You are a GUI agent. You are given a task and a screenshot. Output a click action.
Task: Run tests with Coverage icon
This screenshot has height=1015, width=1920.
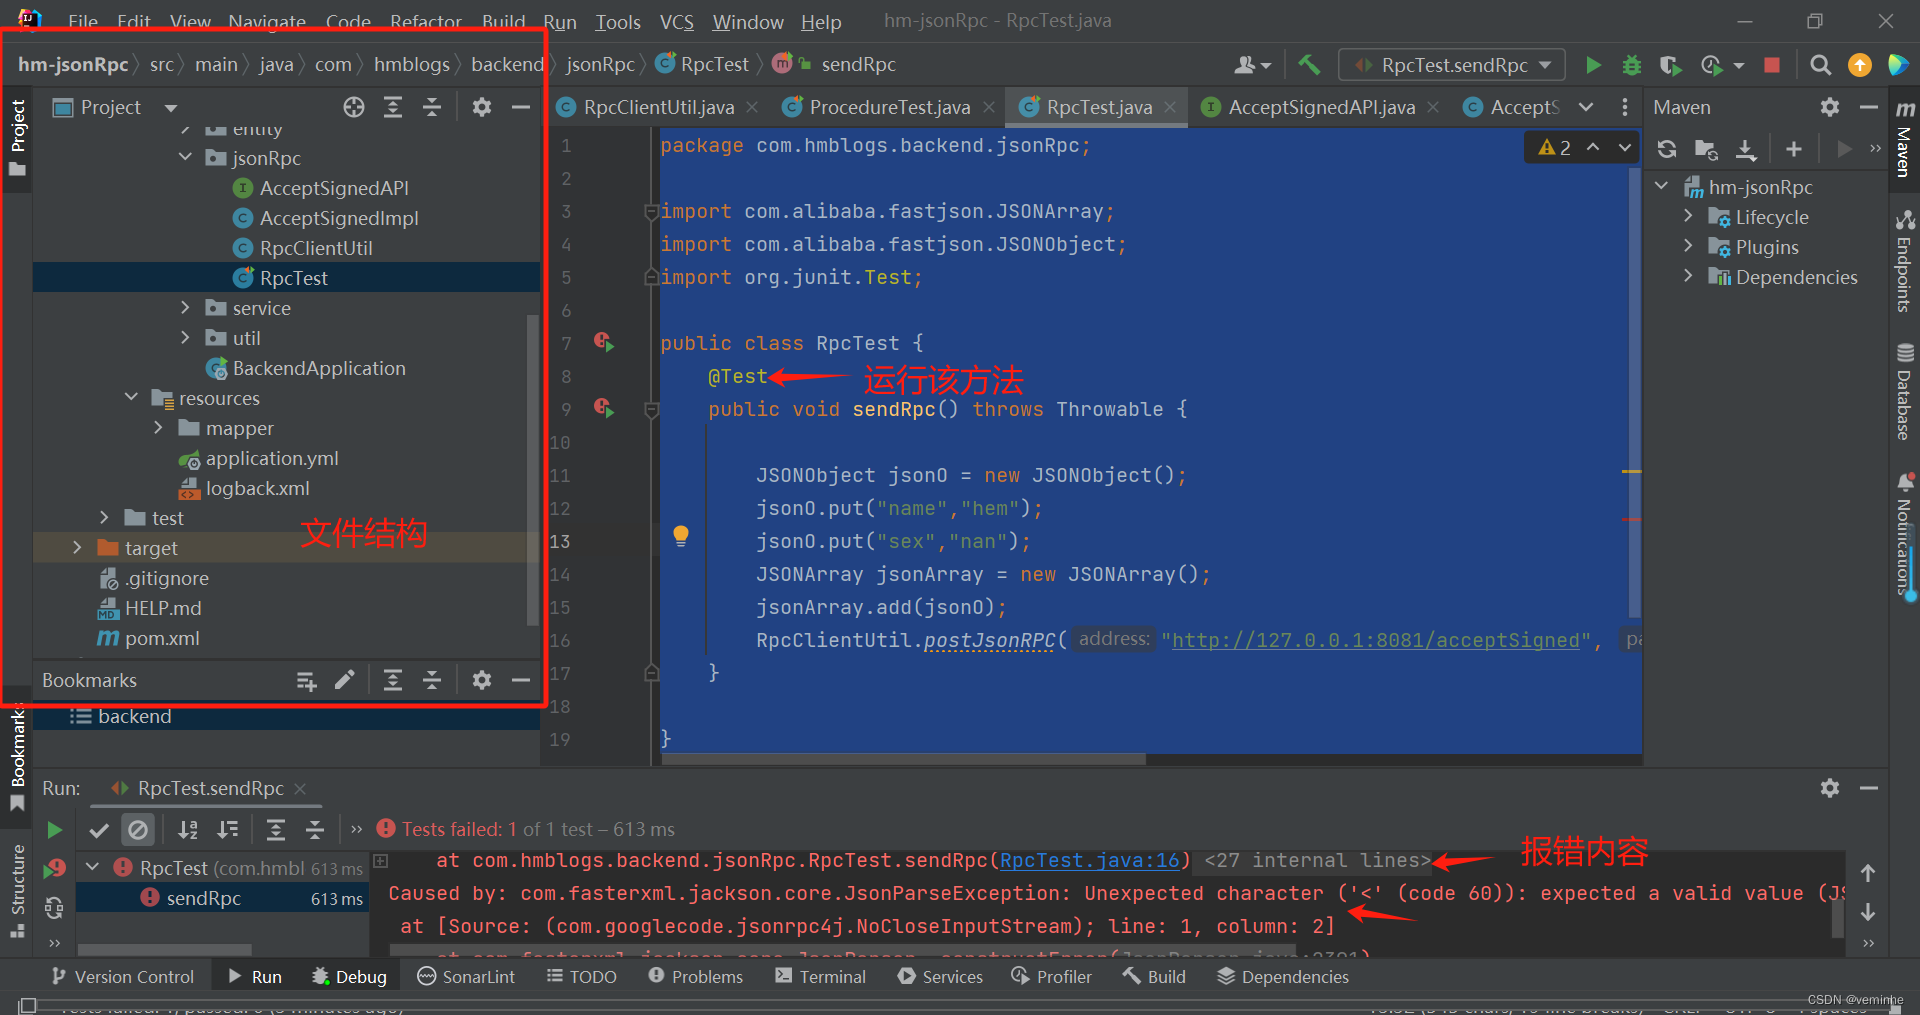point(1670,65)
